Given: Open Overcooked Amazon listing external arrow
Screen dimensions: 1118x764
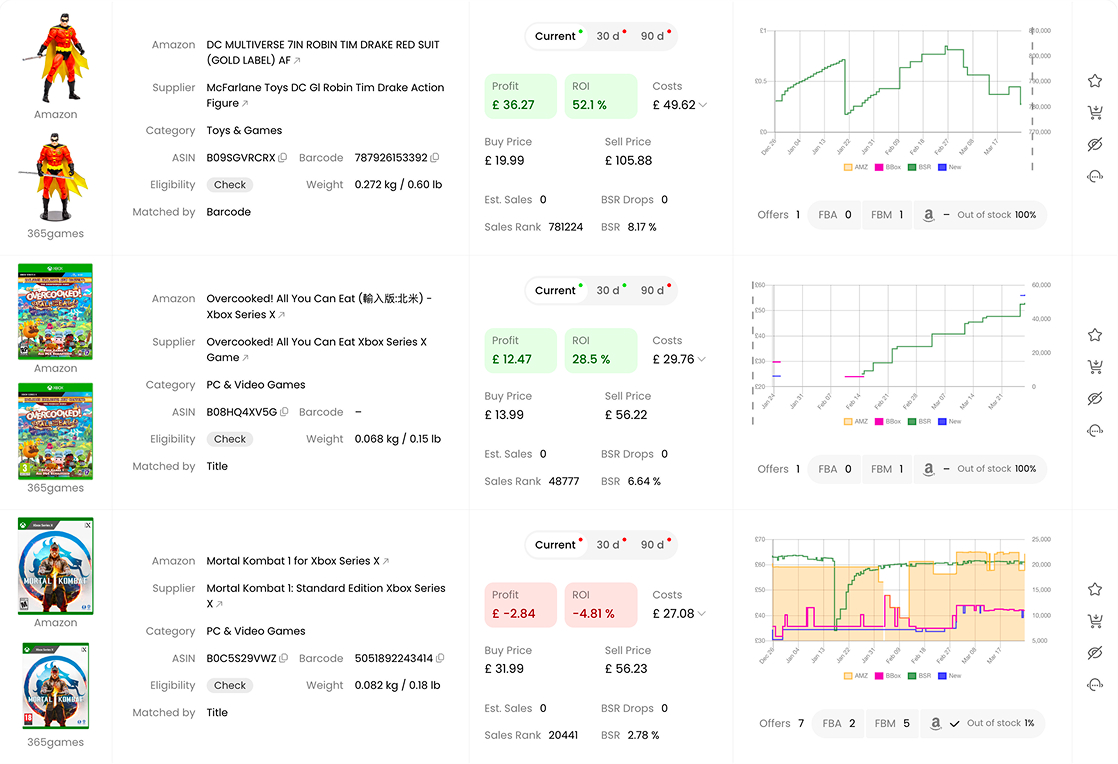Looking at the screenshot, I should (282, 315).
